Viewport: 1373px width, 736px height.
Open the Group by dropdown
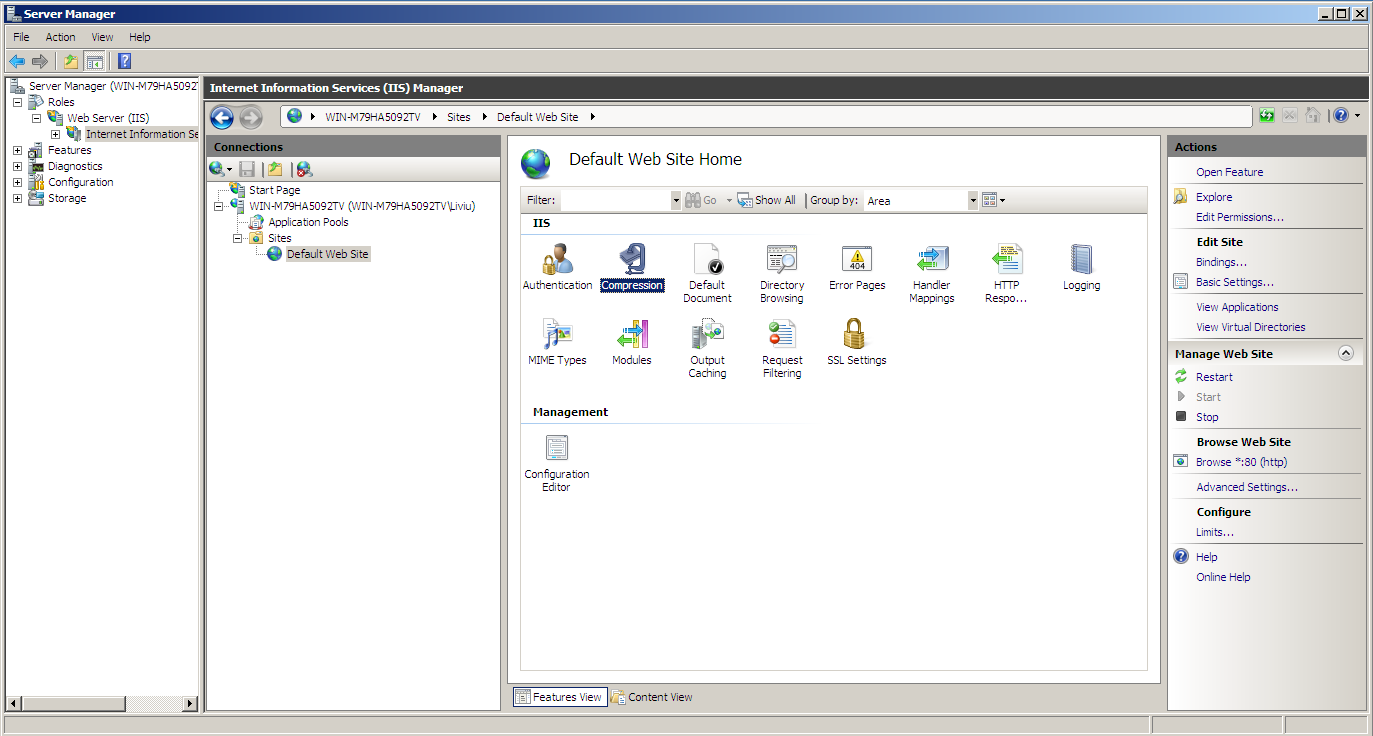(972, 200)
